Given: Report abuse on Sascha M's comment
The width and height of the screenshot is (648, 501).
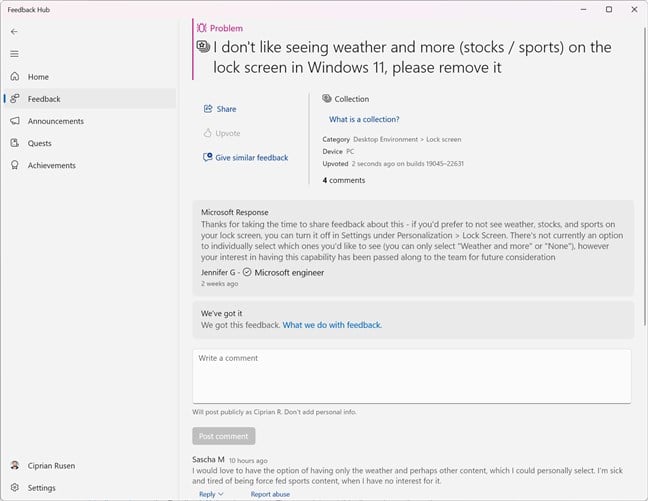Looking at the screenshot, I should coord(270,494).
